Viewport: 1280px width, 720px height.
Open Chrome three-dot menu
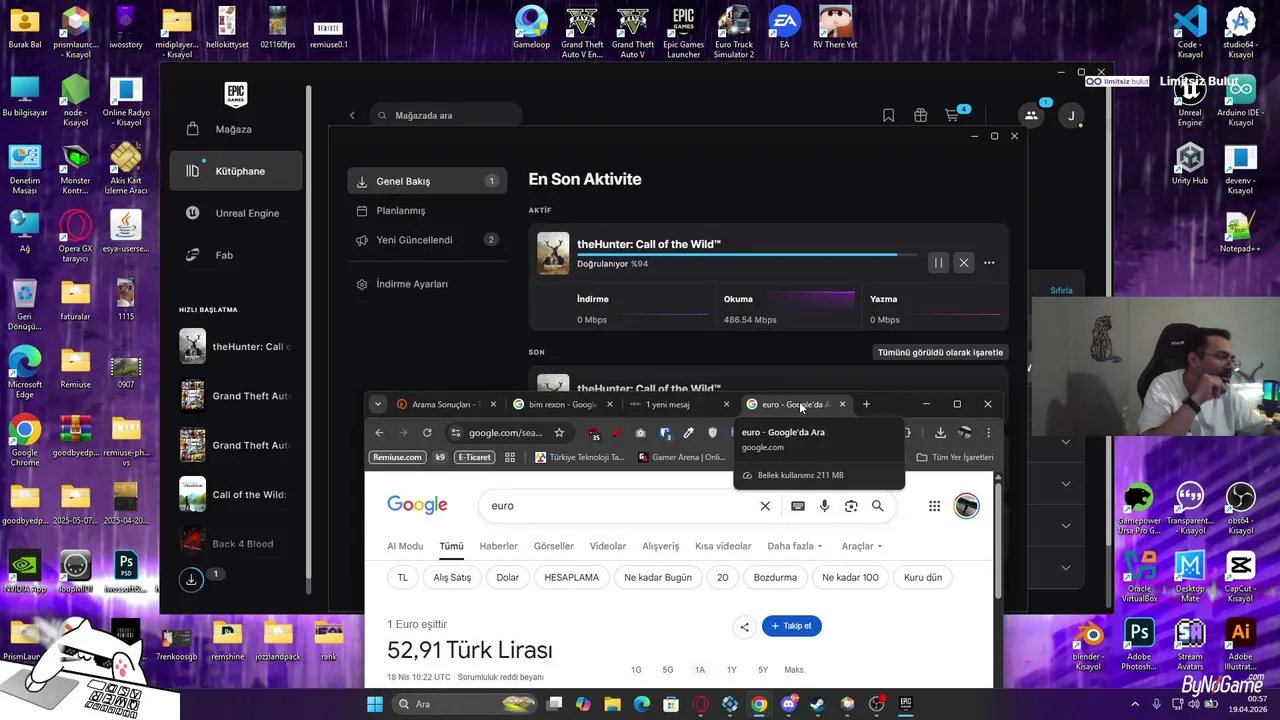click(988, 432)
